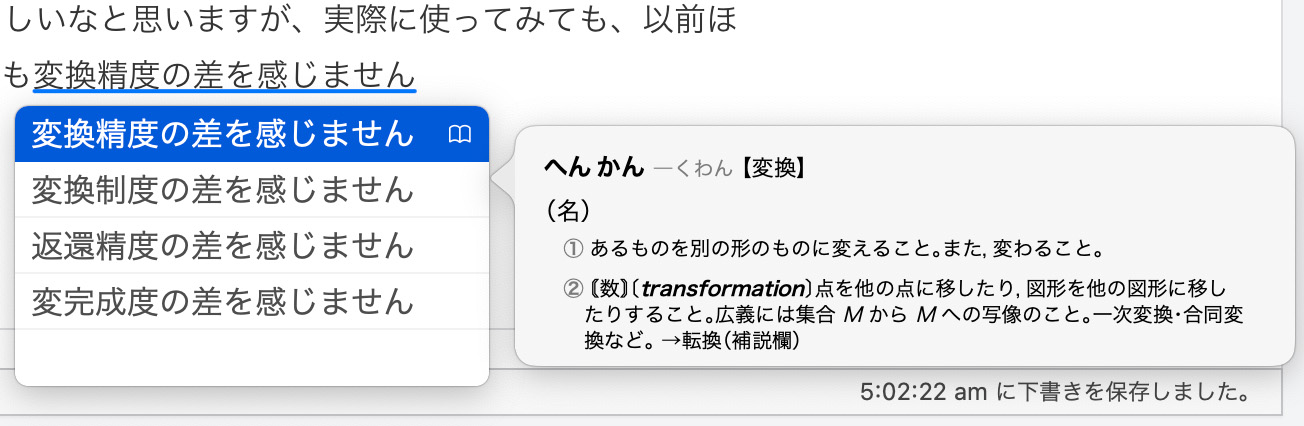Click the circled ① definition number

(572, 247)
